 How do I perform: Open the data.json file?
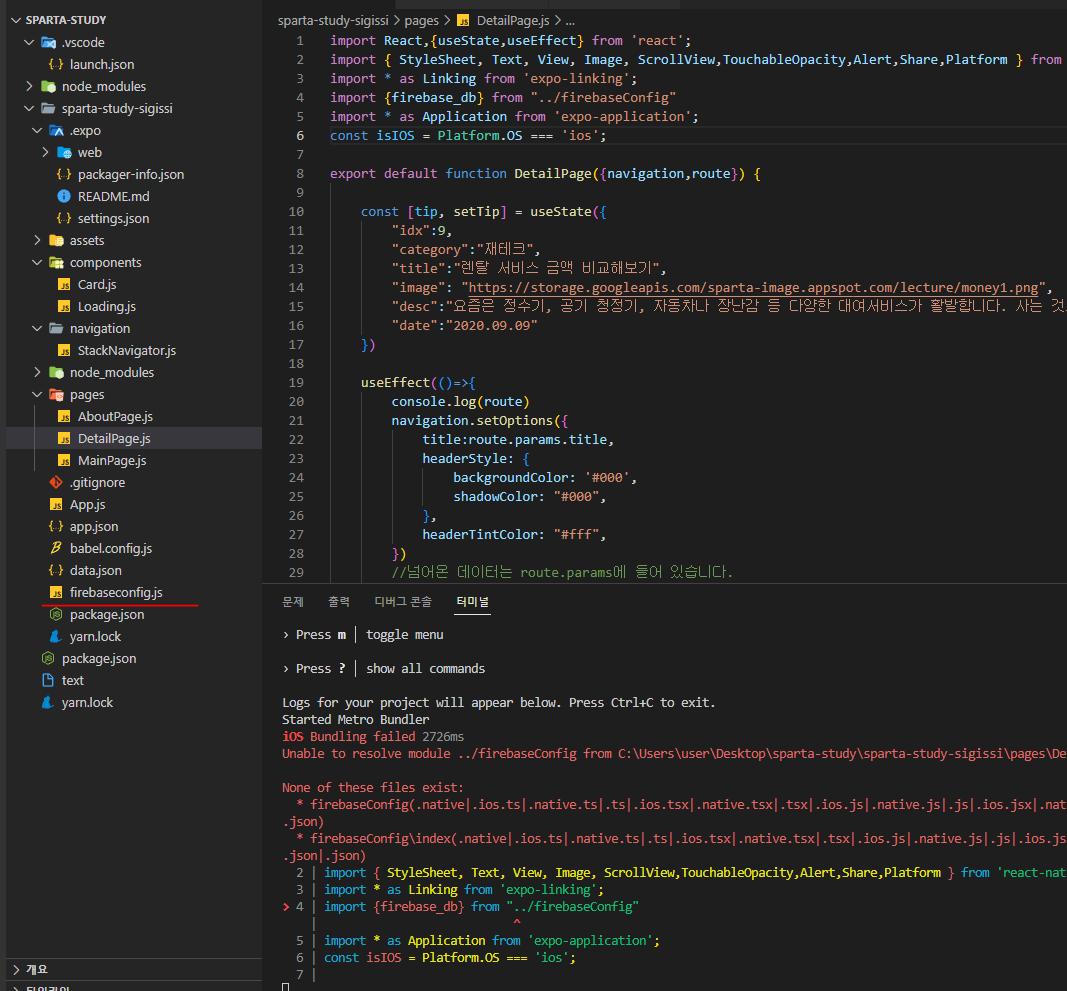(x=95, y=570)
